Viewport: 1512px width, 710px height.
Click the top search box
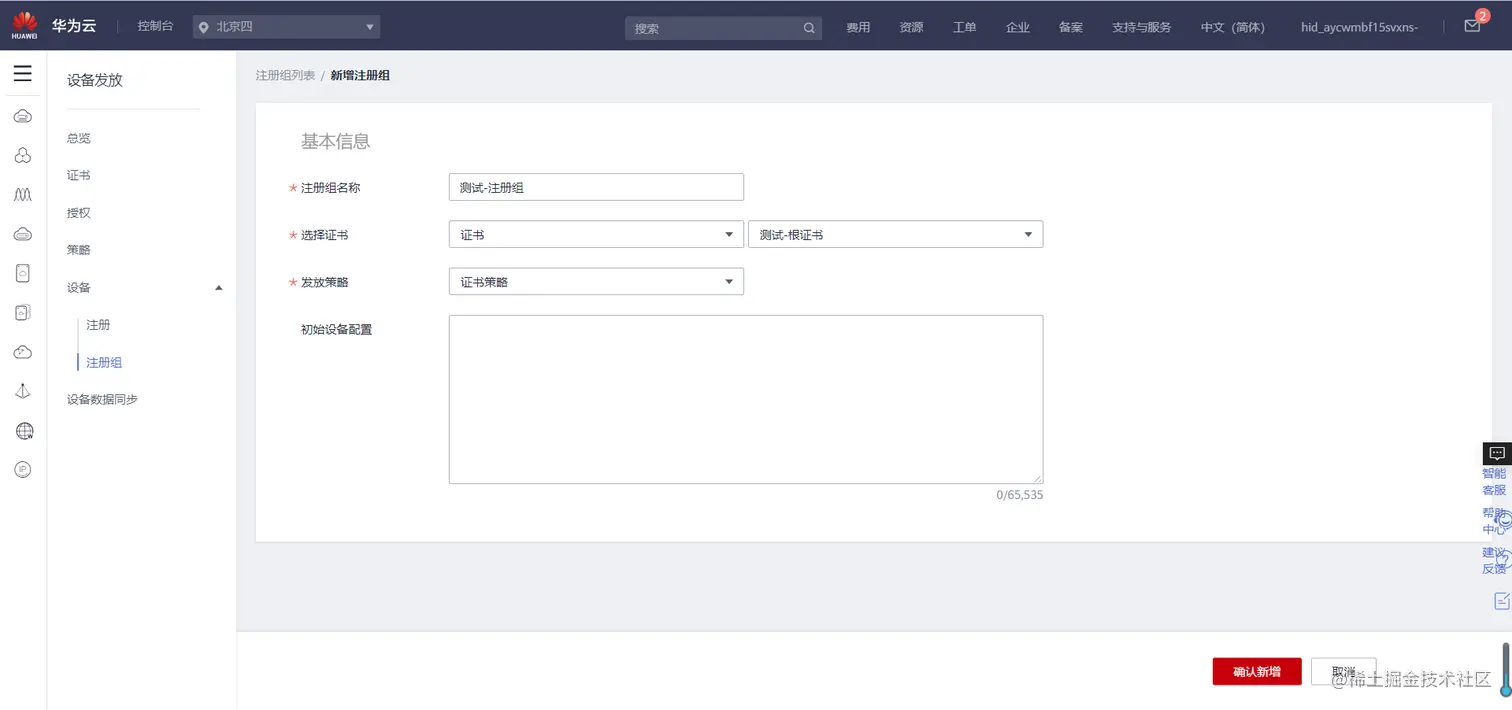pyautogui.click(x=723, y=28)
